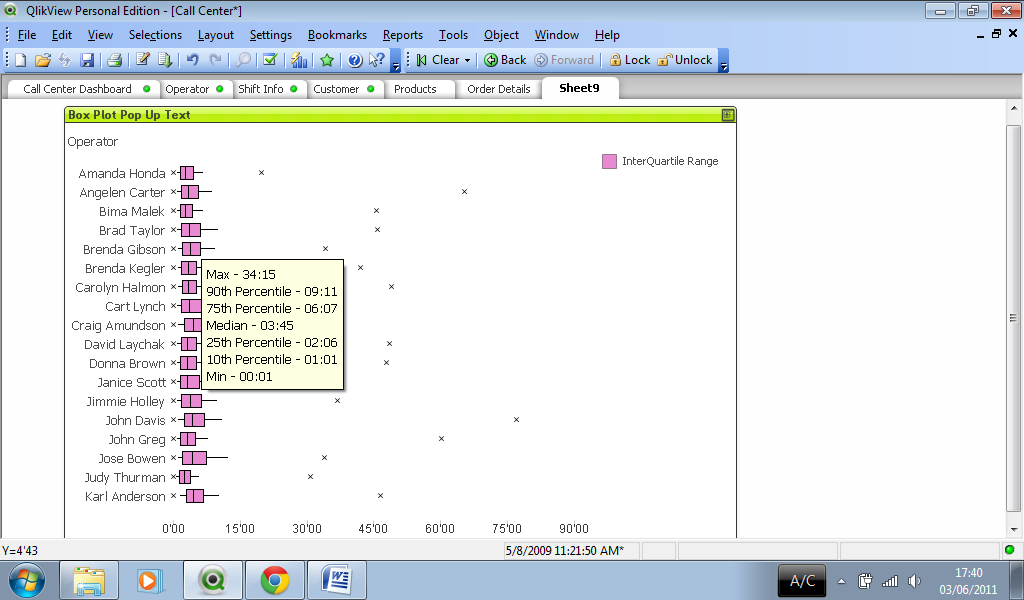Click the Undo arrow icon

pos(192,60)
